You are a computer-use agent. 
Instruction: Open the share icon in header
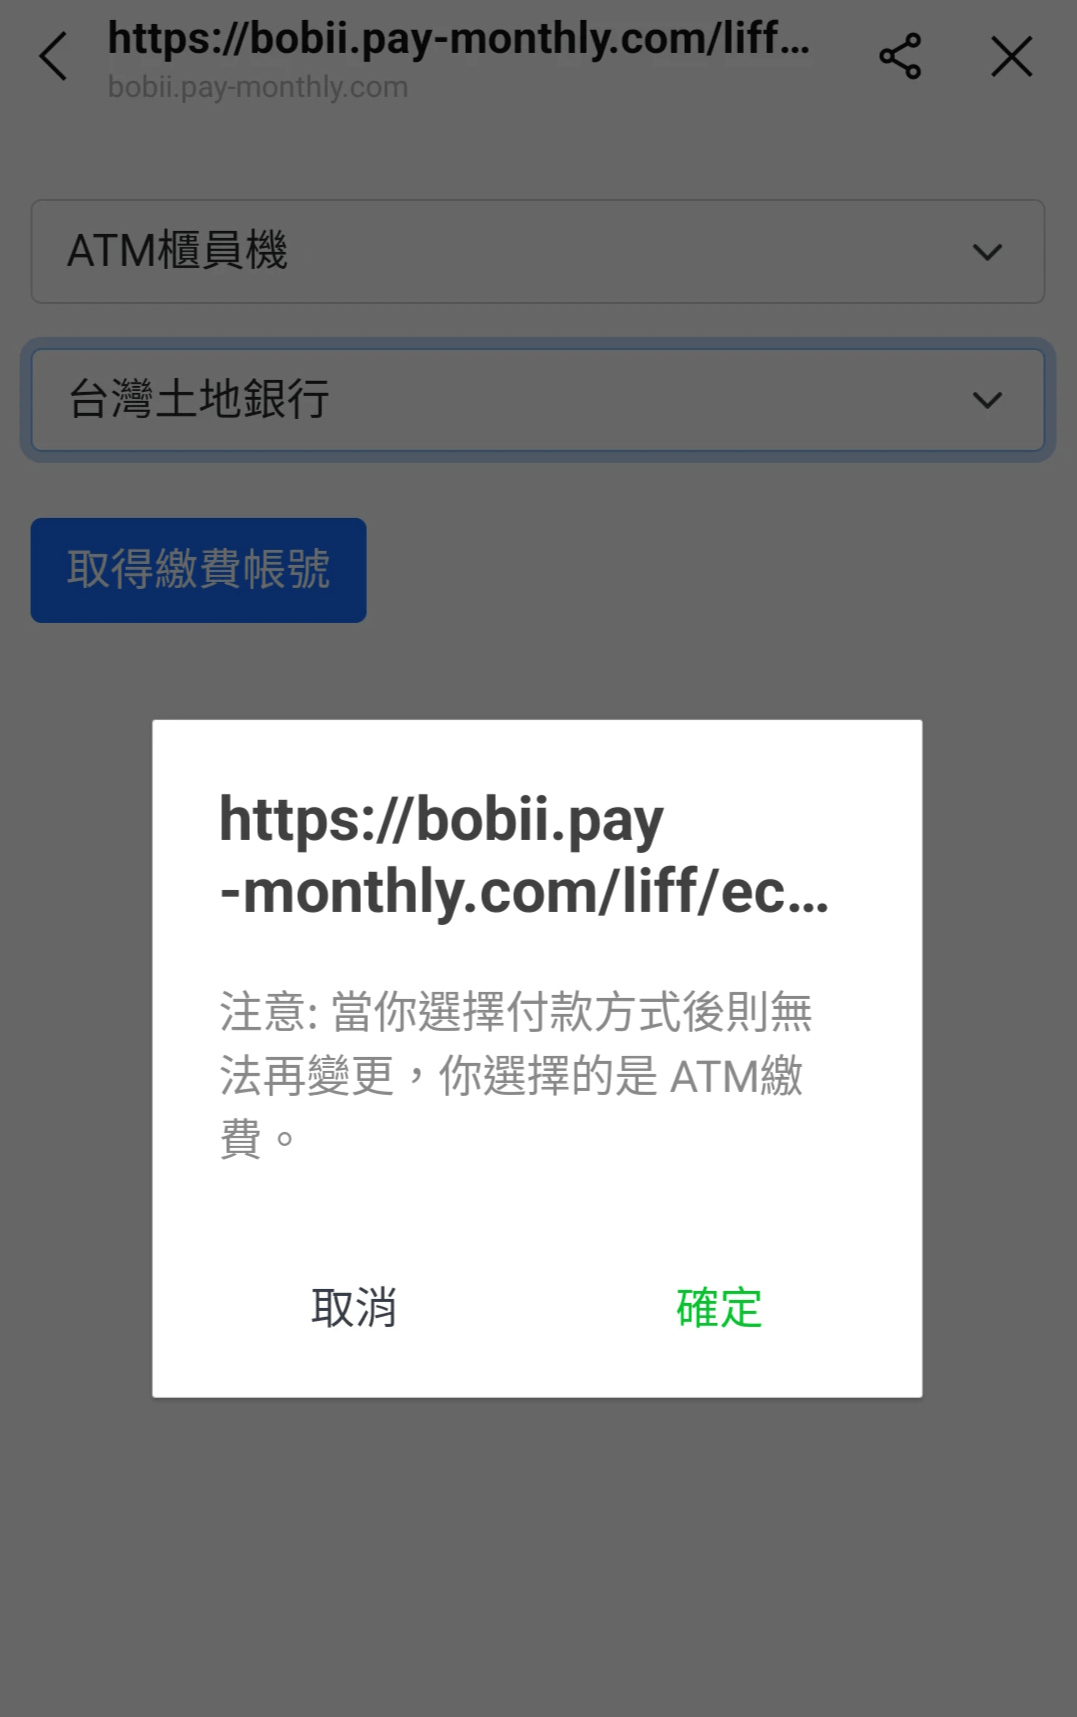click(900, 56)
